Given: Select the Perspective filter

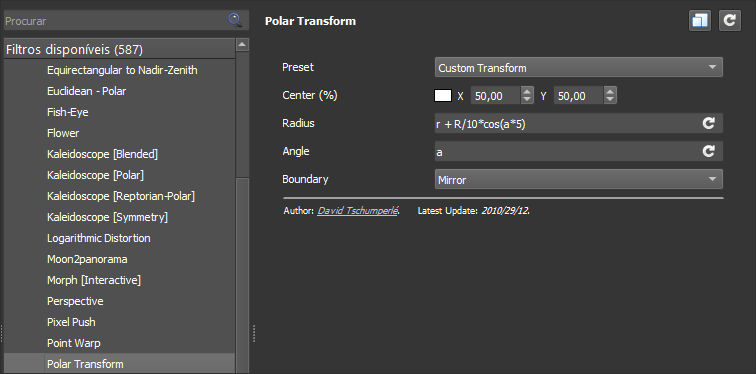Looking at the screenshot, I should [x=75, y=301].
